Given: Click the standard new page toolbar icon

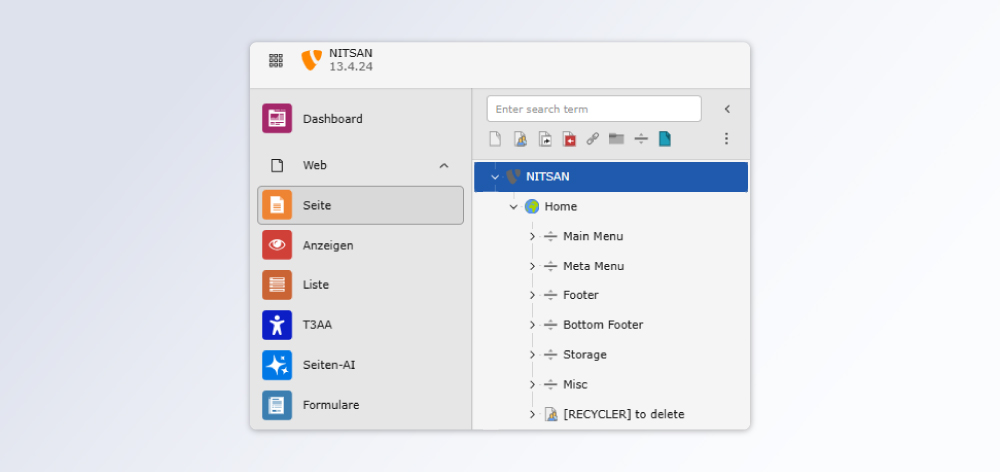Looking at the screenshot, I should [495, 139].
